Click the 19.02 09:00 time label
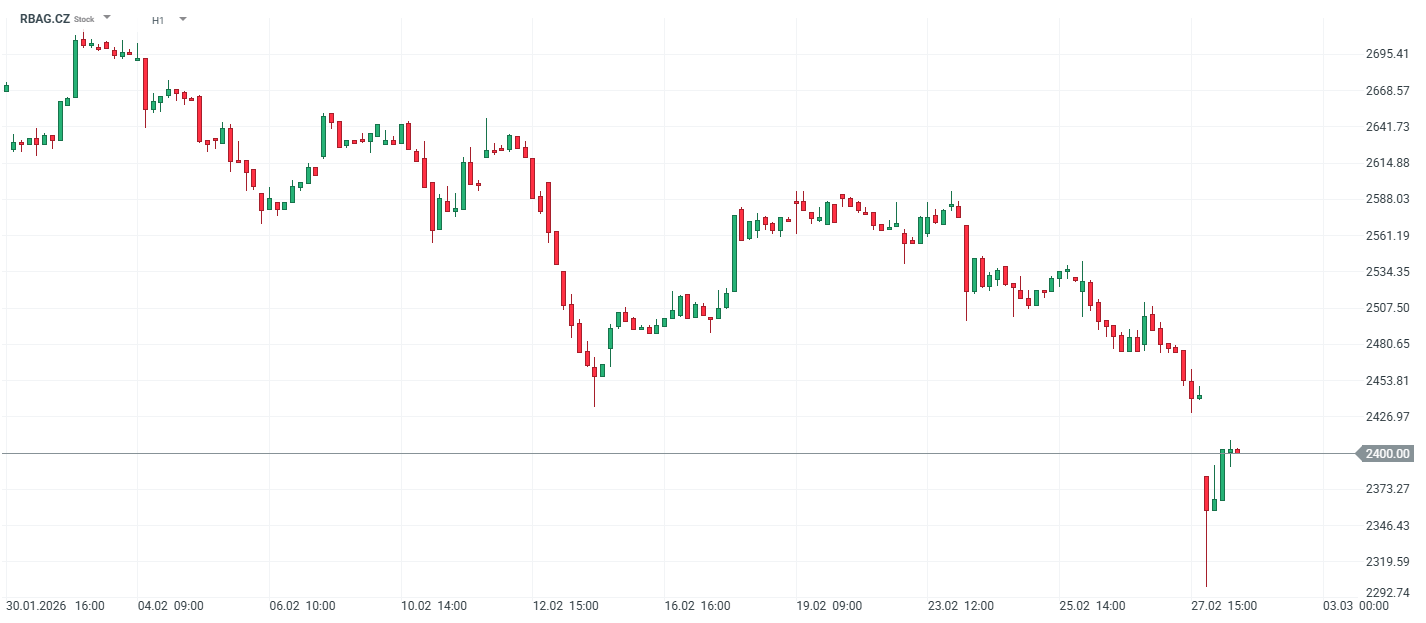 (829, 606)
